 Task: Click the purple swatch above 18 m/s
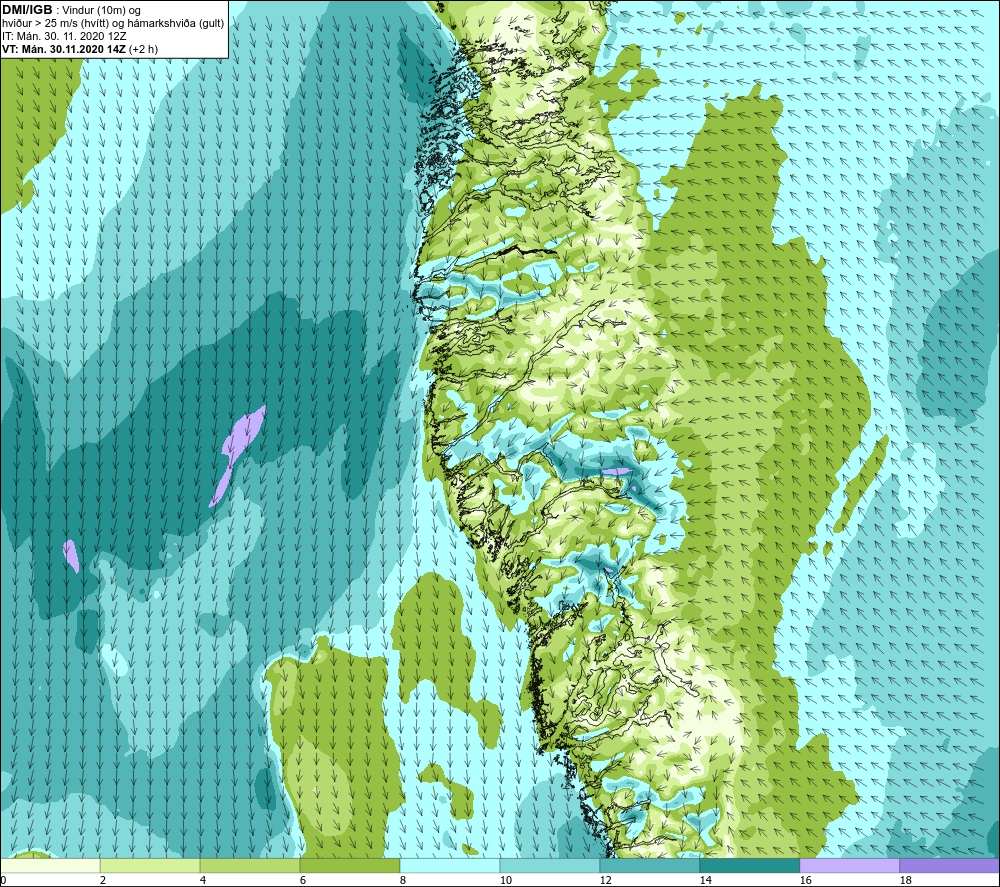(949, 865)
